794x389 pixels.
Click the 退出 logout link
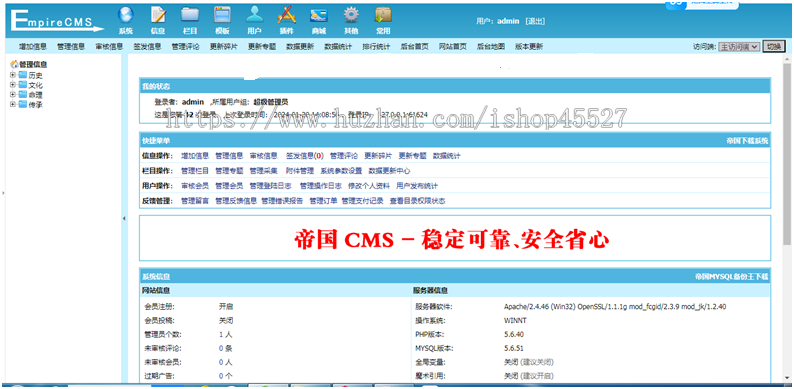[x=535, y=21]
